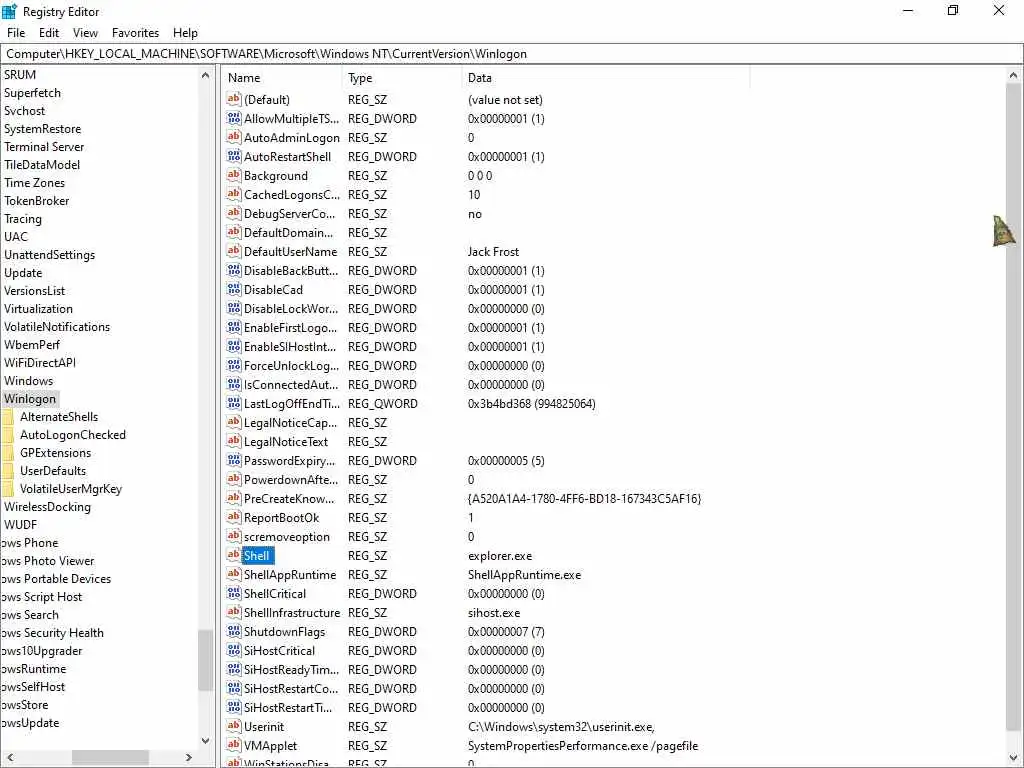Click the DWORD icon for SiHostCritical

[233, 650]
